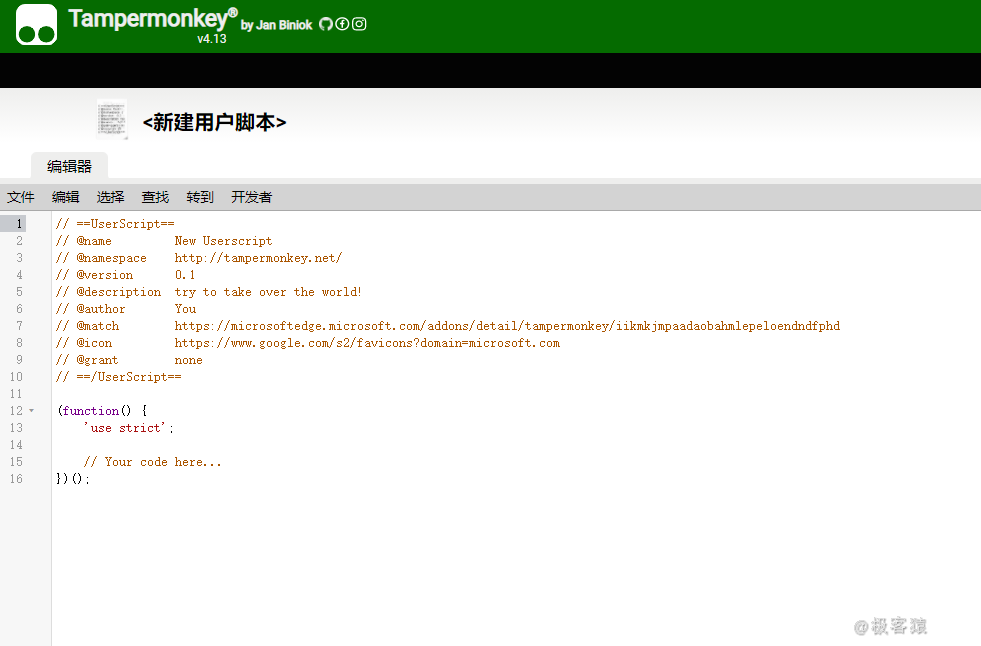Click the Tampermonkey title text
Image resolution: width=981 pixels, height=646 pixels.
point(153,19)
